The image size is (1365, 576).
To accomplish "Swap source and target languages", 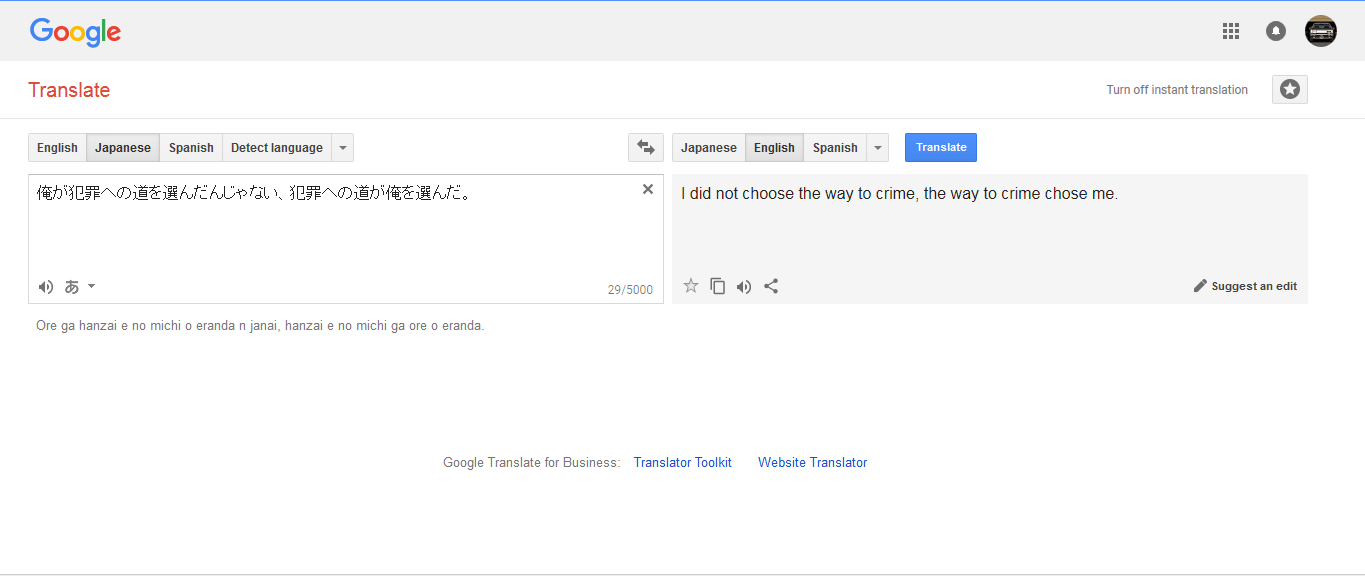I will pyautogui.click(x=645, y=148).
